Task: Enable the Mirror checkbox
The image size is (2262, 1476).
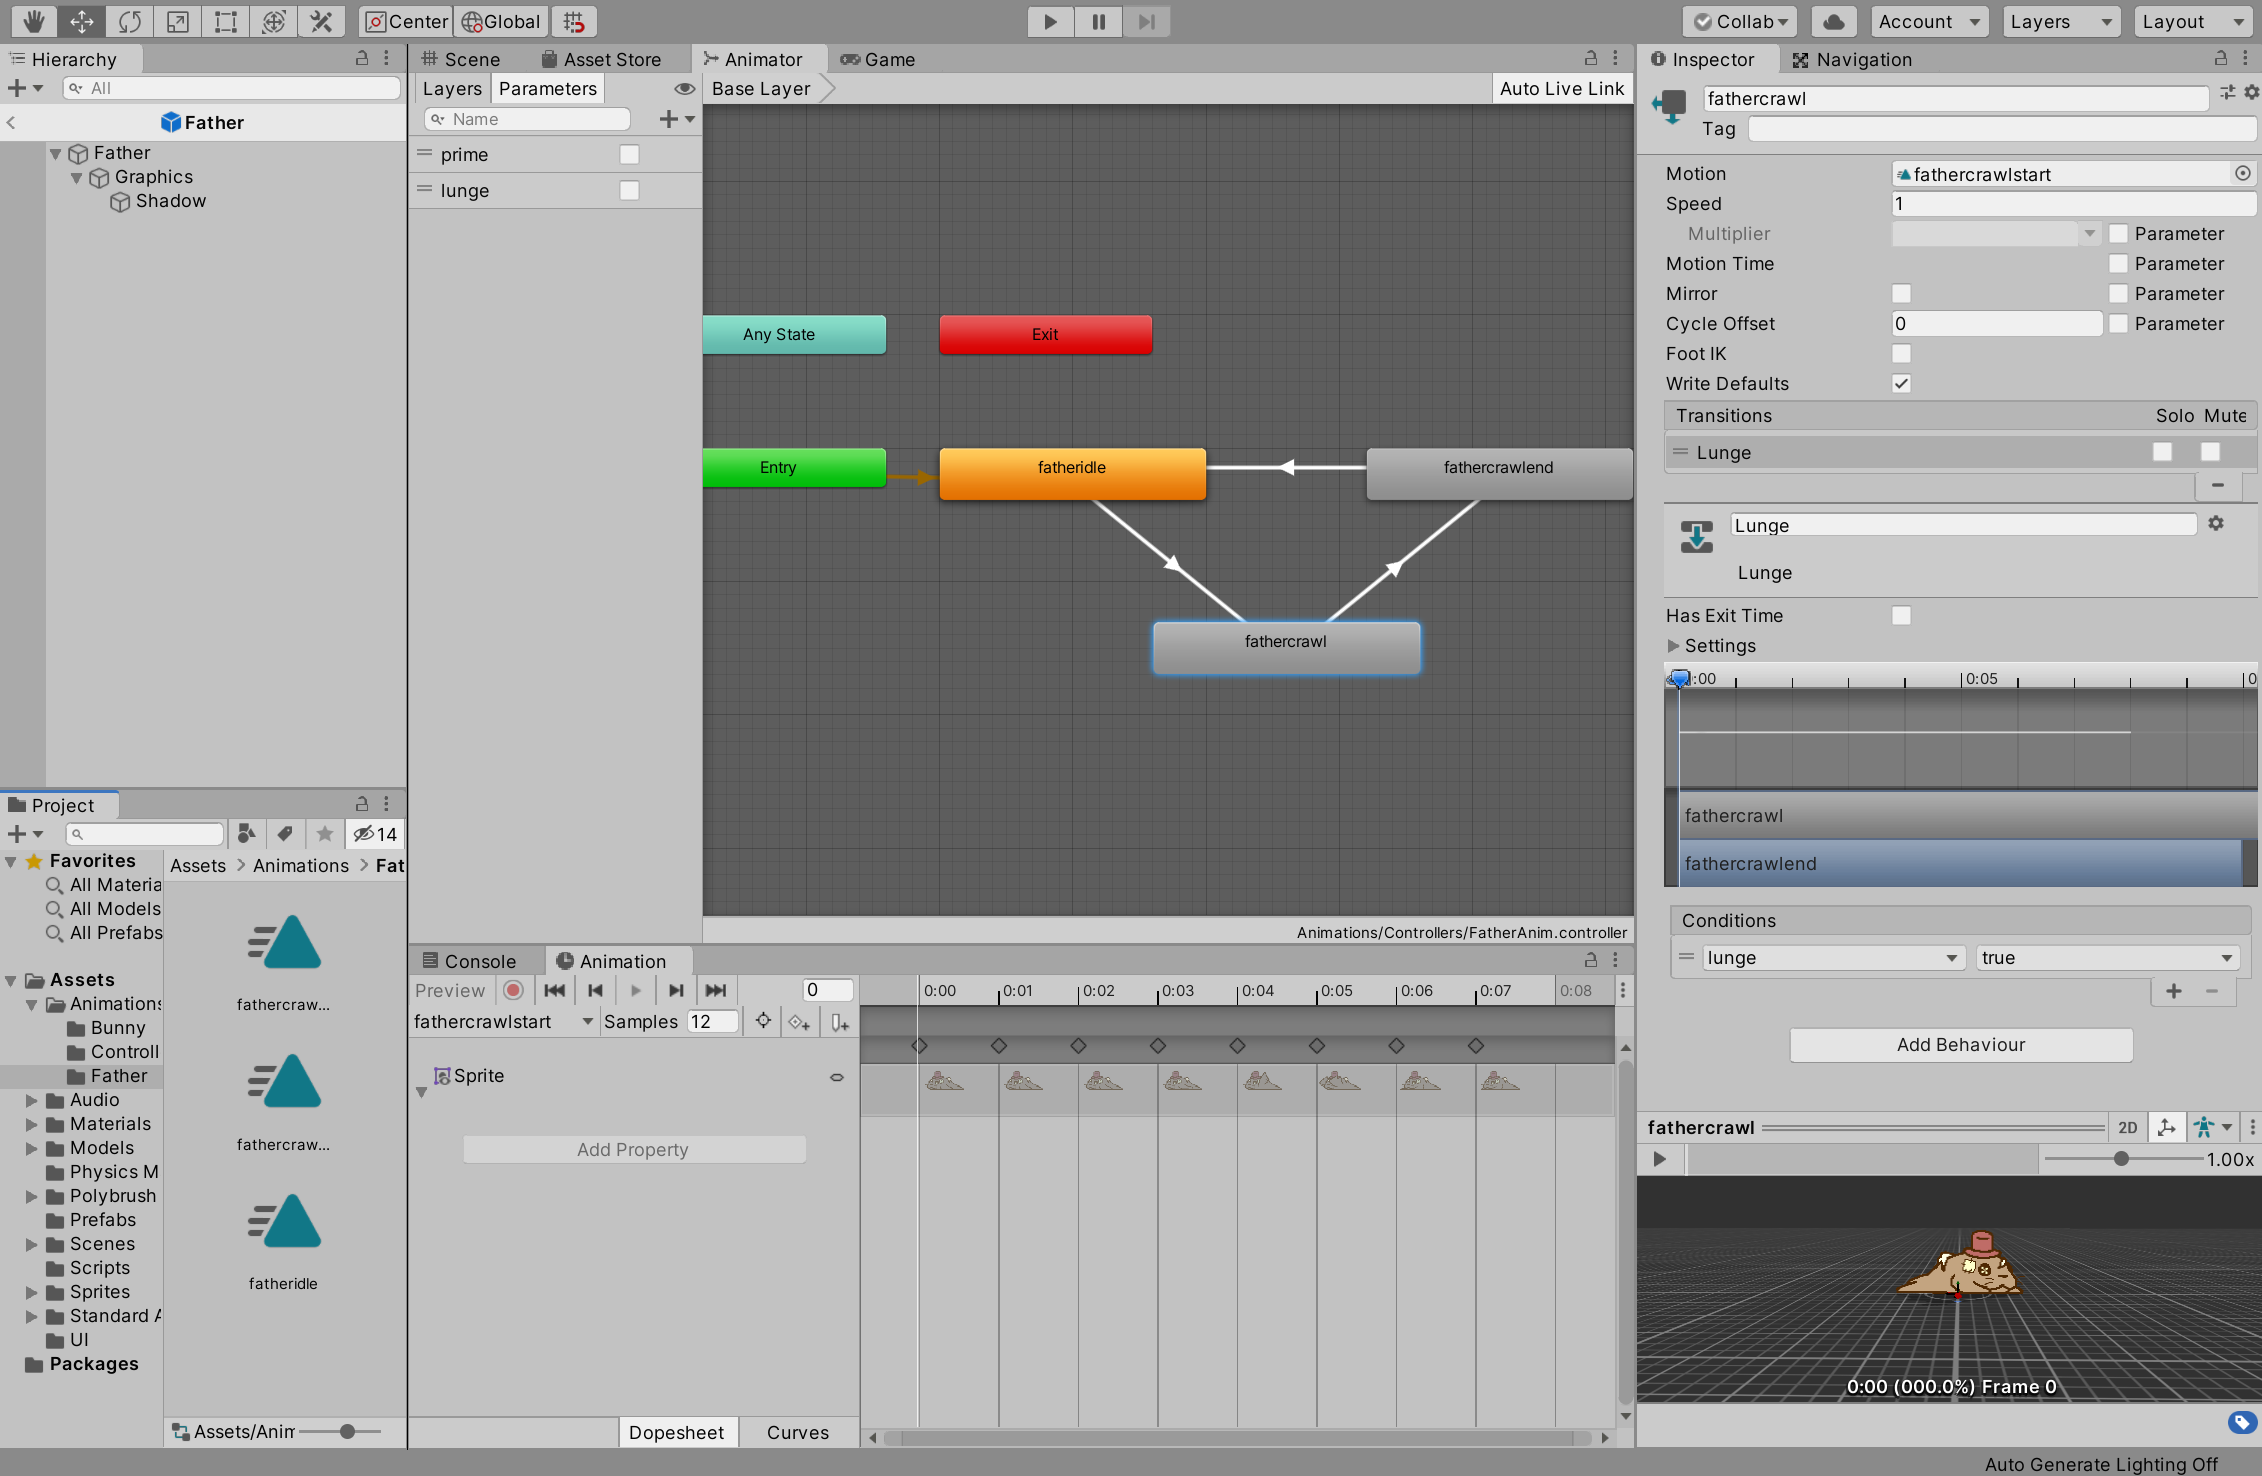Action: 1901,293
